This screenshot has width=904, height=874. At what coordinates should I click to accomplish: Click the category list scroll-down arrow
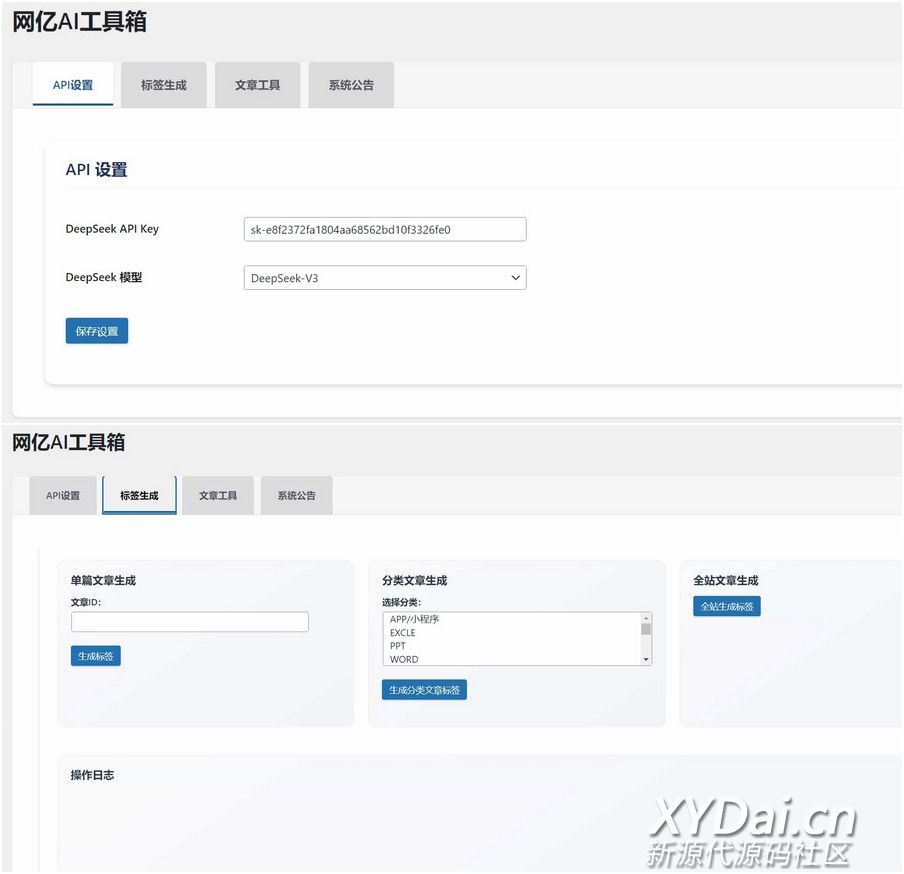pyautogui.click(x=646, y=660)
